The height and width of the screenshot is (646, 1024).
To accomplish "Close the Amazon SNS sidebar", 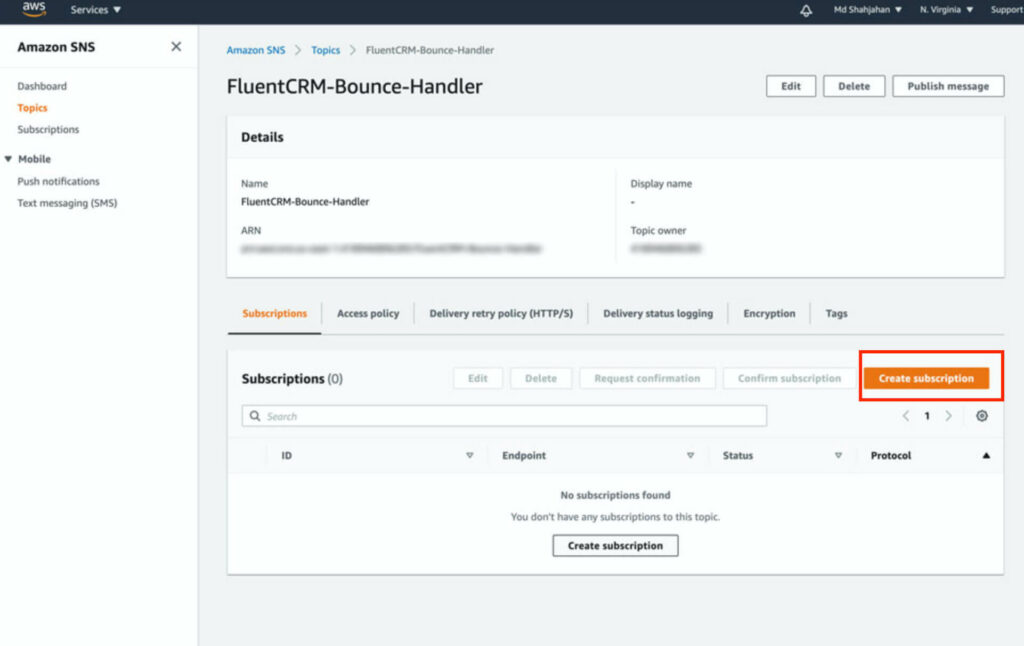I will tap(176, 46).
